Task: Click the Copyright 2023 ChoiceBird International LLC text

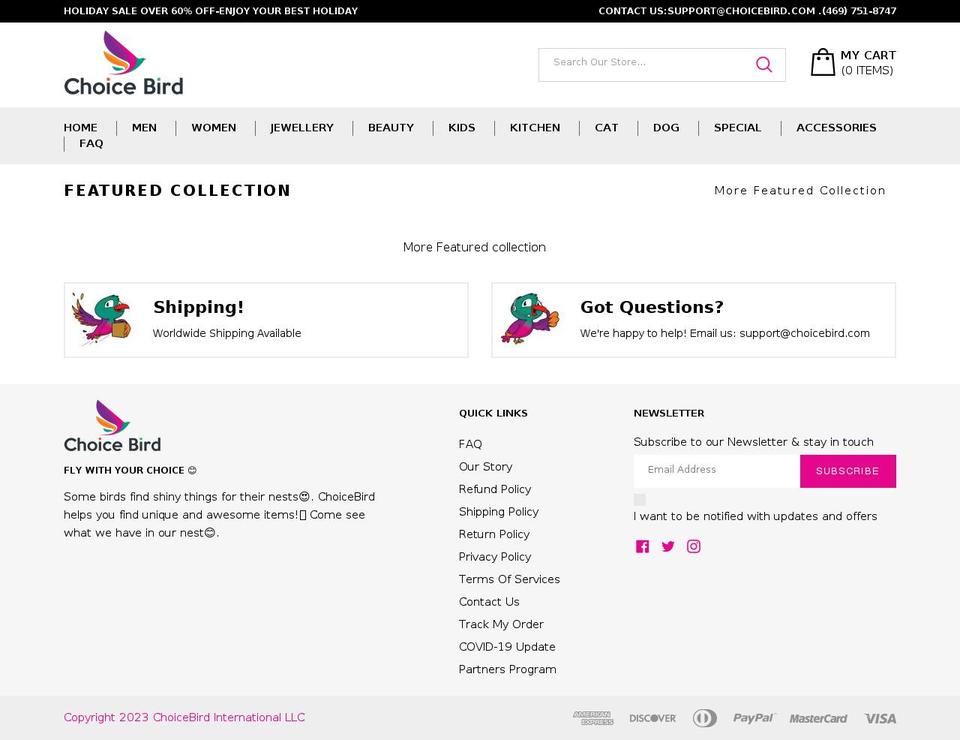Action: coord(184,717)
